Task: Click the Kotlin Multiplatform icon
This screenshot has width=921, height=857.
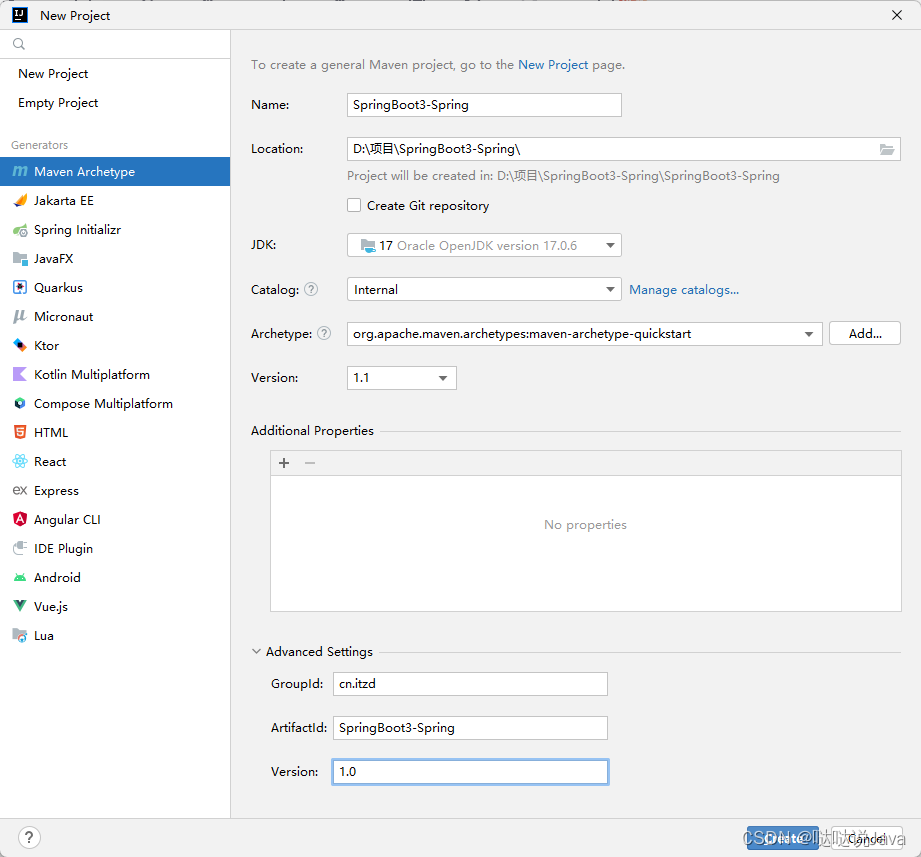Action: point(20,374)
